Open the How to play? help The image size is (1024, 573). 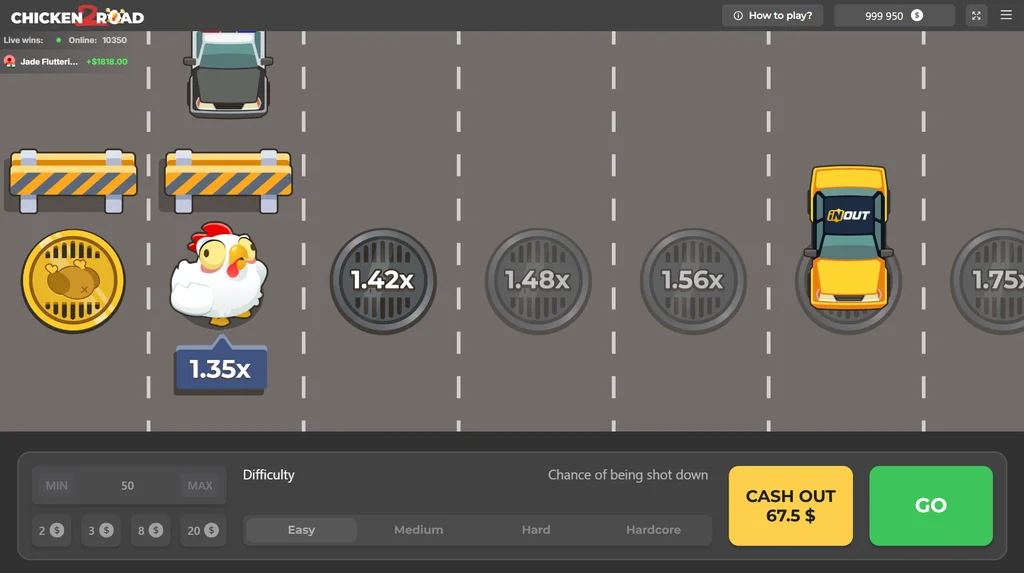pos(773,15)
